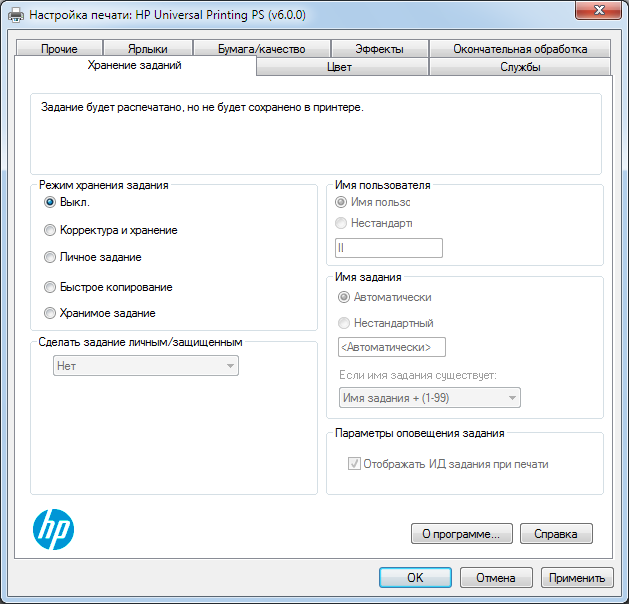Pick the Быстрое копирование option
The image size is (629, 604).
[50, 287]
